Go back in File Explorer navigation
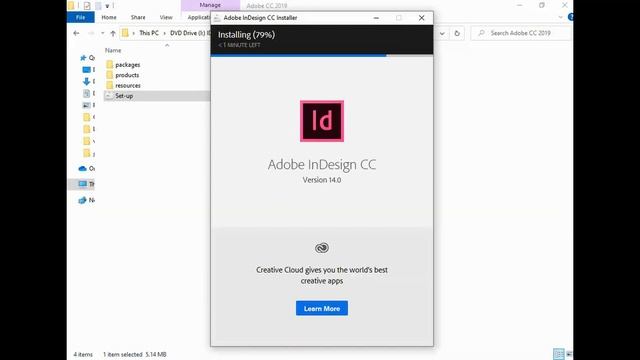The image size is (640, 360). [x=76, y=33]
